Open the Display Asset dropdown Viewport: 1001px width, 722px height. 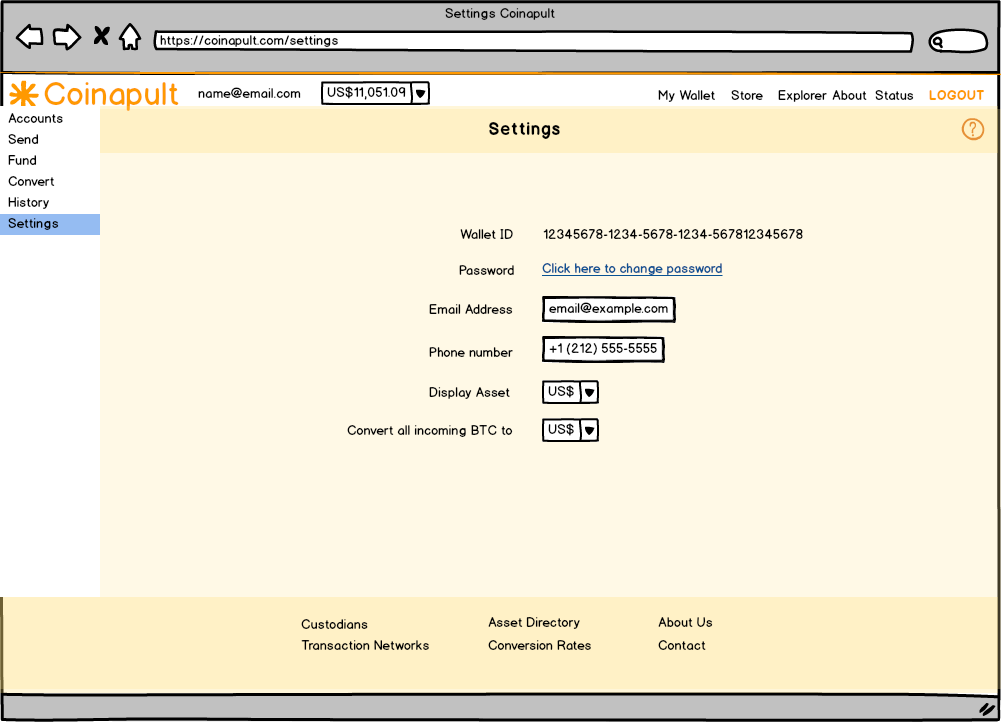coord(589,392)
